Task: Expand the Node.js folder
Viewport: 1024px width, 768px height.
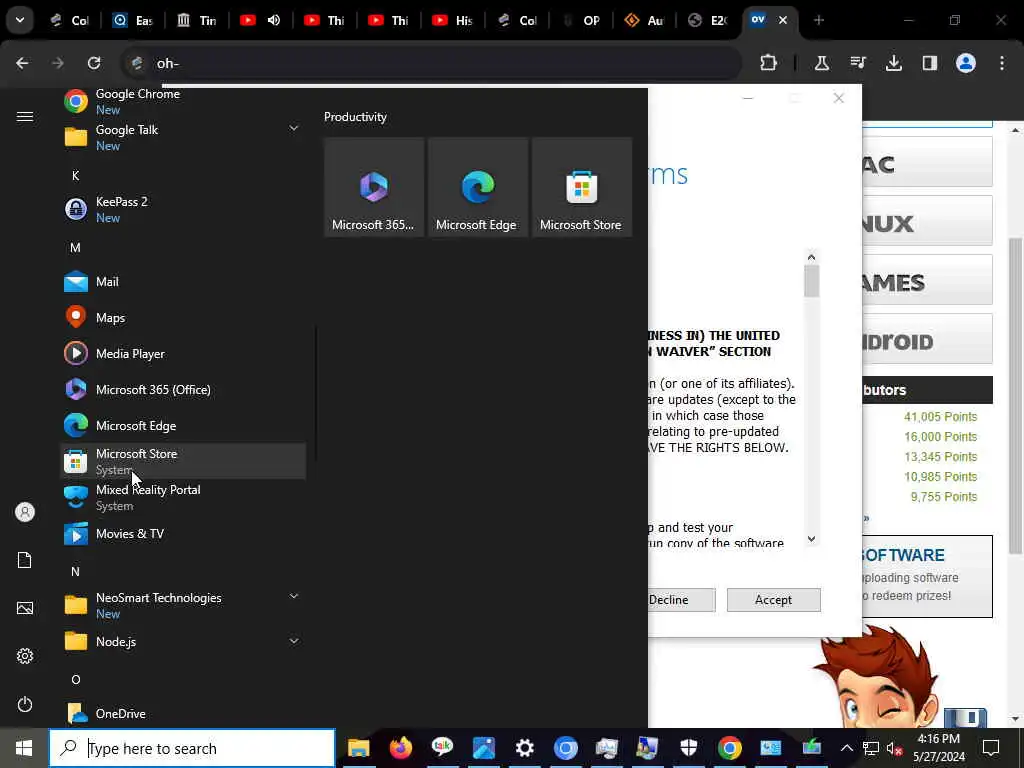Action: [x=183, y=641]
